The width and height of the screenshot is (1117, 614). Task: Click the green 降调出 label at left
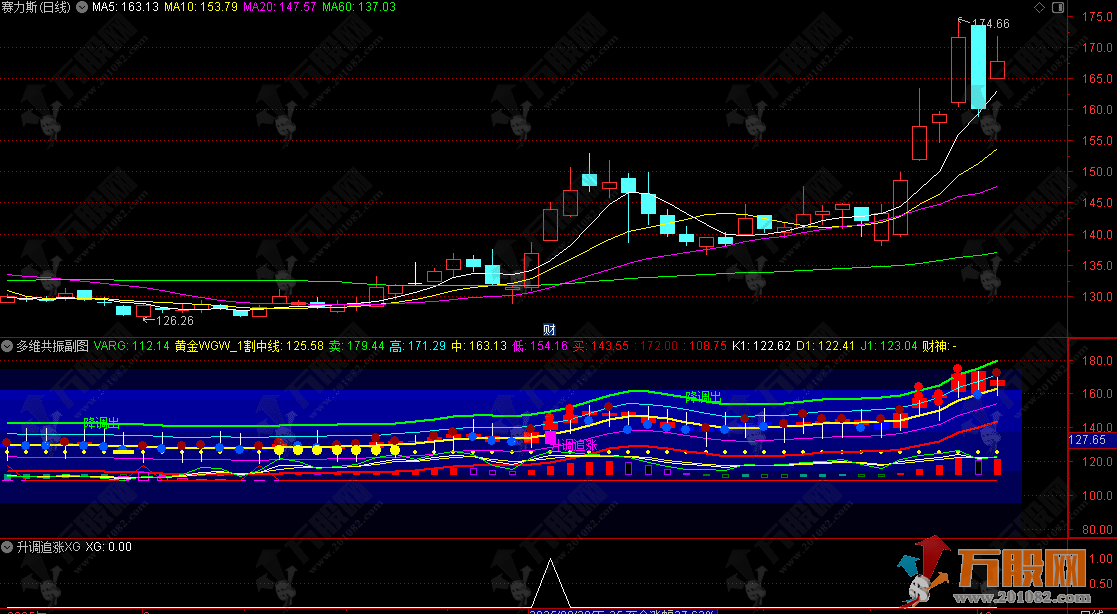(x=101, y=423)
